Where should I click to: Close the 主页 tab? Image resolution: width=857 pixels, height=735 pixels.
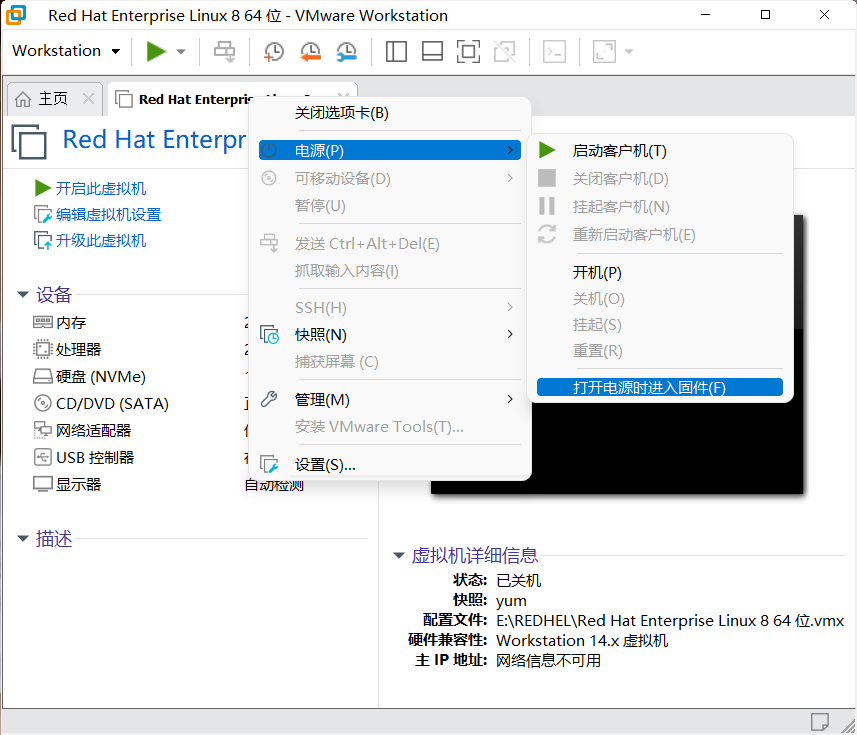[x=88, y=99]
